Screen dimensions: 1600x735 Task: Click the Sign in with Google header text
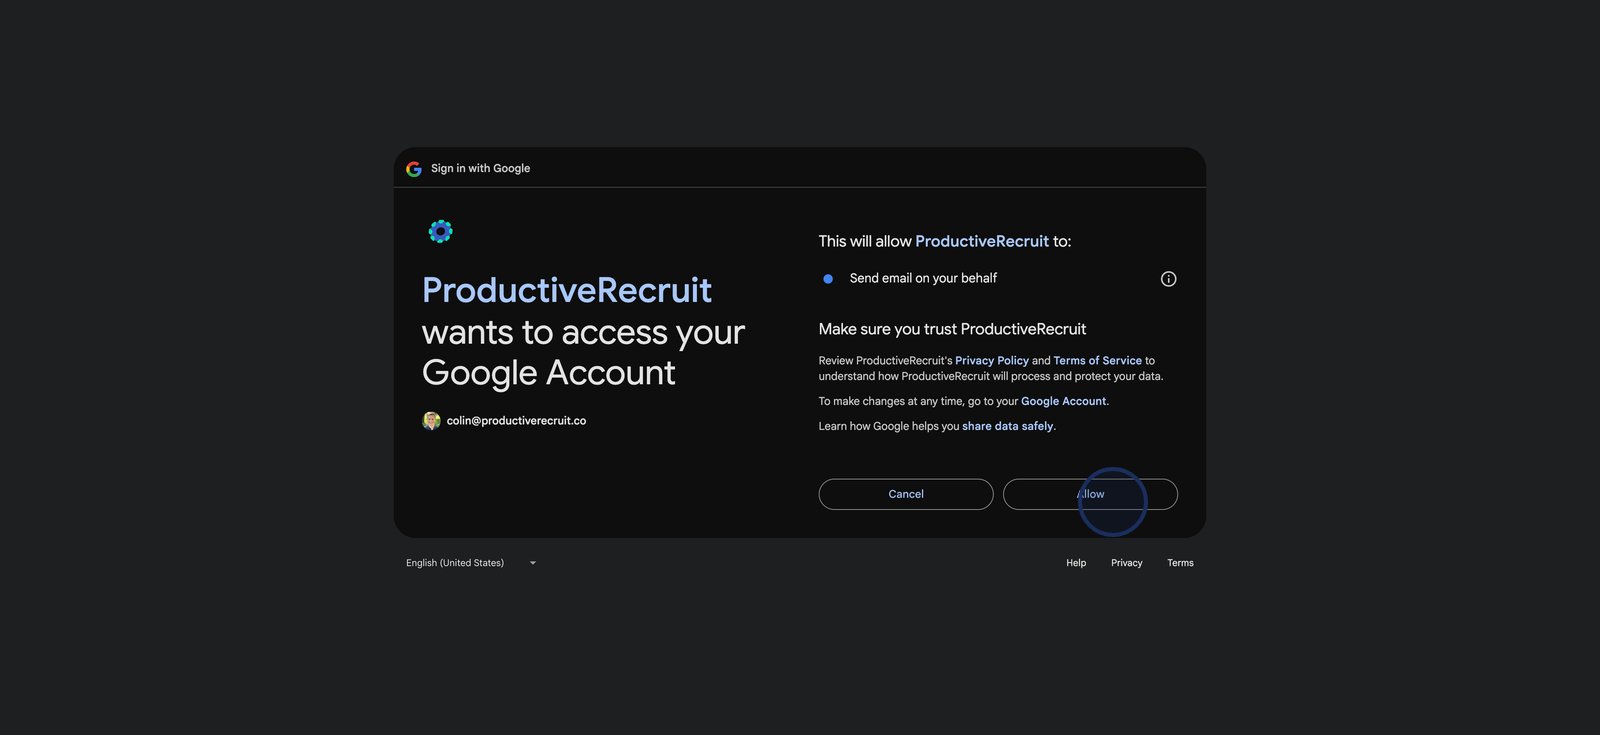click(480, 168)
